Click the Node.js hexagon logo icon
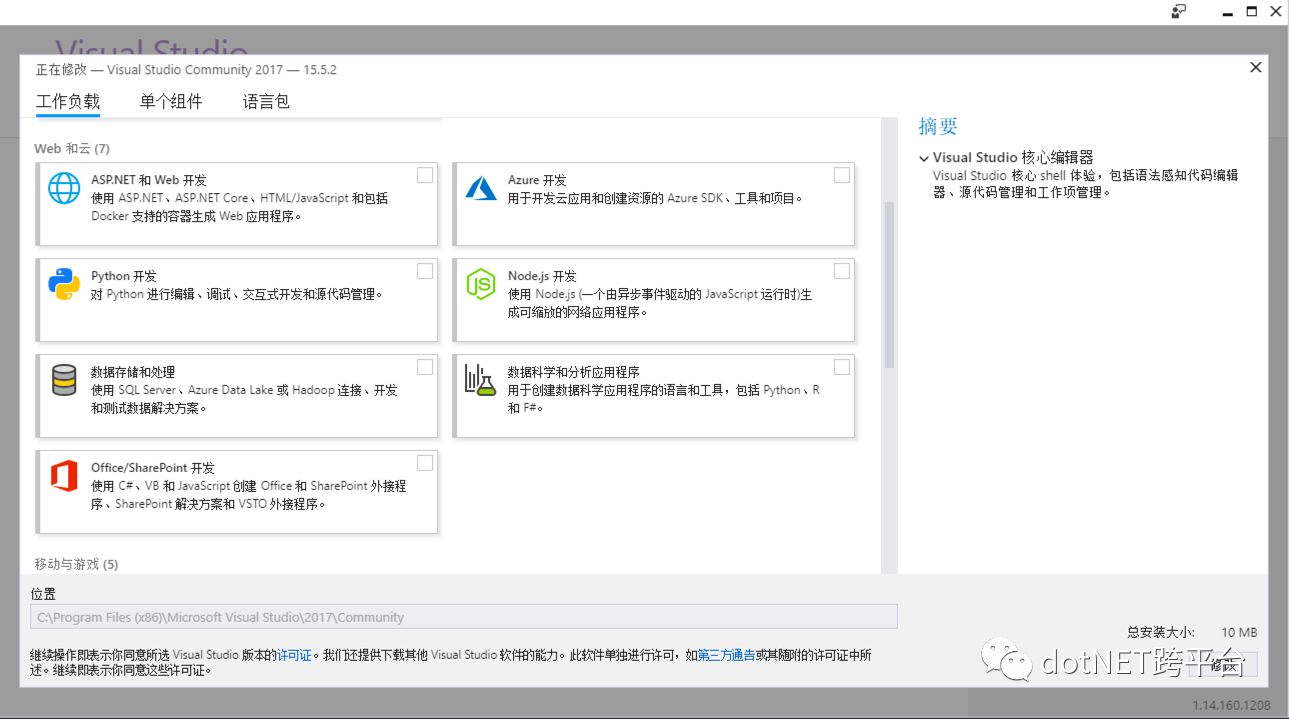Screen dimensions: 1289x719 point(481,284)
